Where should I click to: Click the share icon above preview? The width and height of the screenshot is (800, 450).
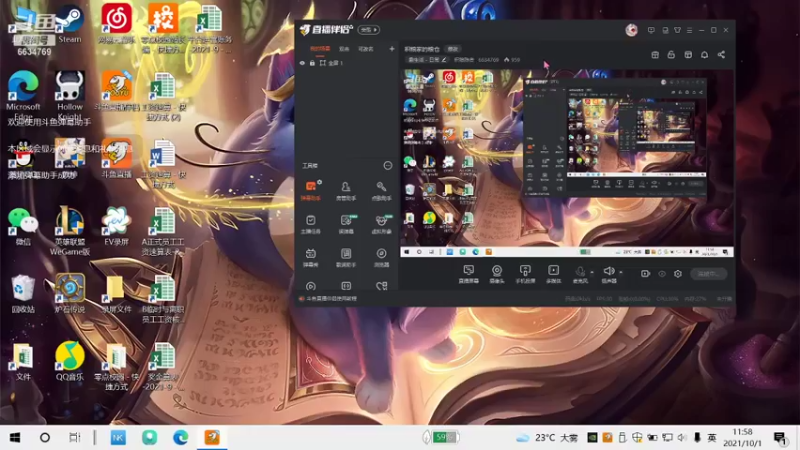721,55
